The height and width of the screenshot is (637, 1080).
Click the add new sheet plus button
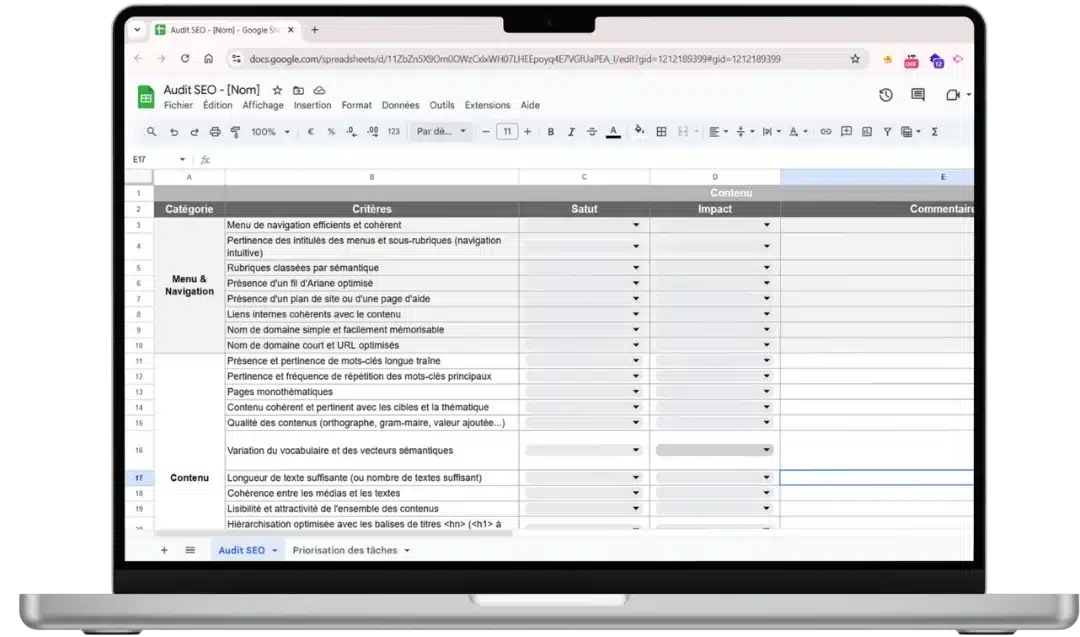tap(164, 550)
